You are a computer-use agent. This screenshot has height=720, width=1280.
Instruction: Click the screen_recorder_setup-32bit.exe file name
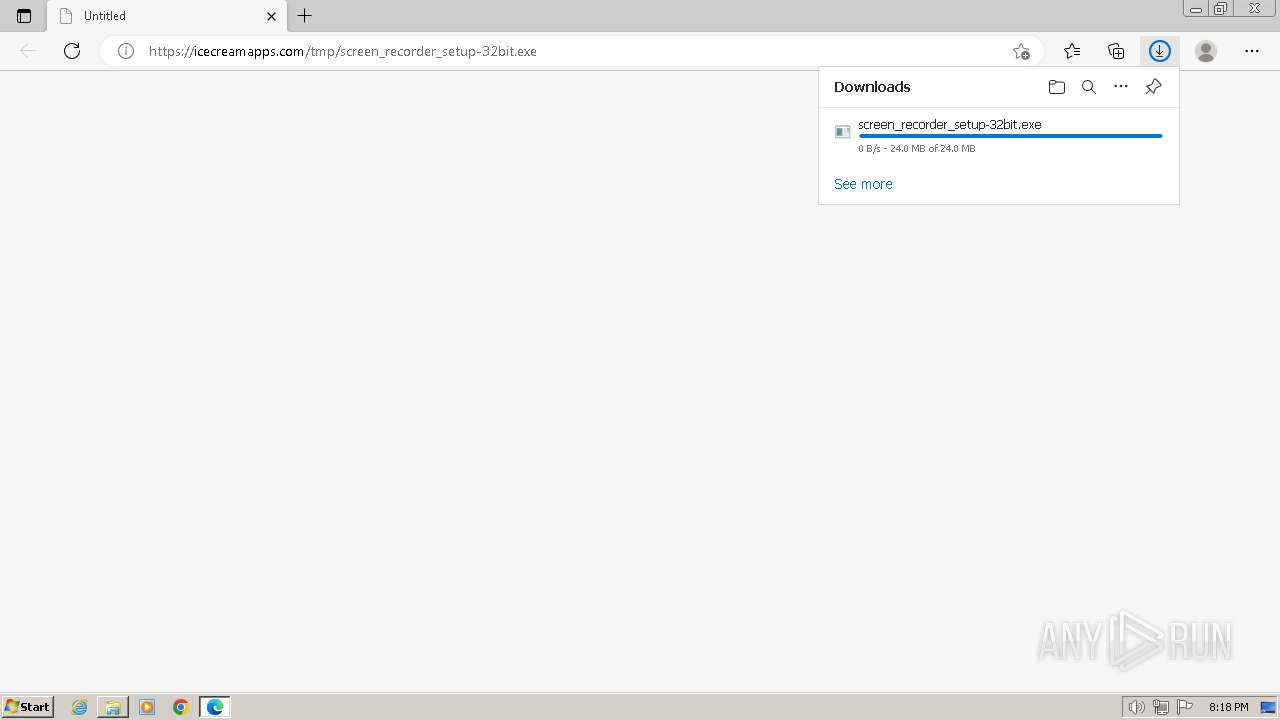tap(950, 125)
